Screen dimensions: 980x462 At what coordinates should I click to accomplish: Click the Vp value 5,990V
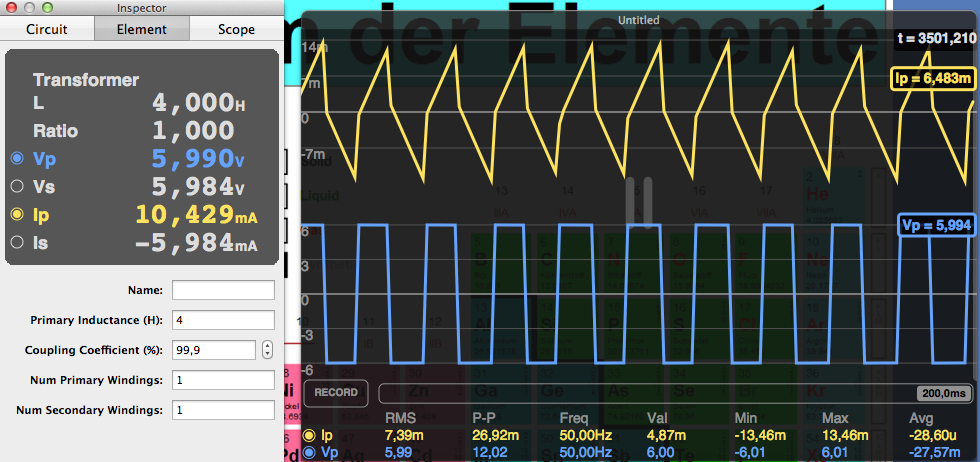198,159
